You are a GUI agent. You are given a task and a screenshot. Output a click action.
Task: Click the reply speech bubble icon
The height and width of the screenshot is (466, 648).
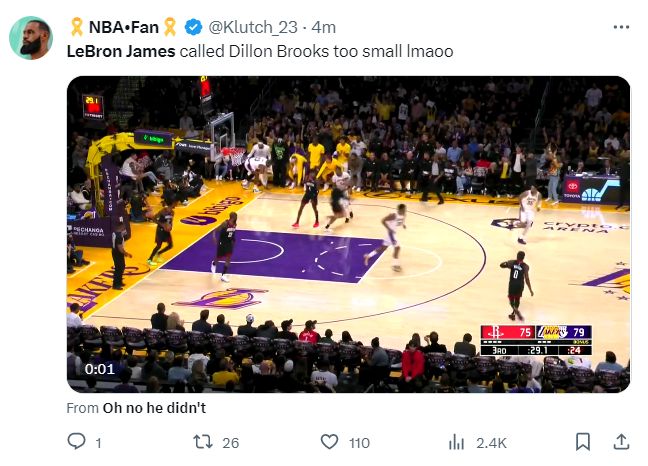coord(76,442)
